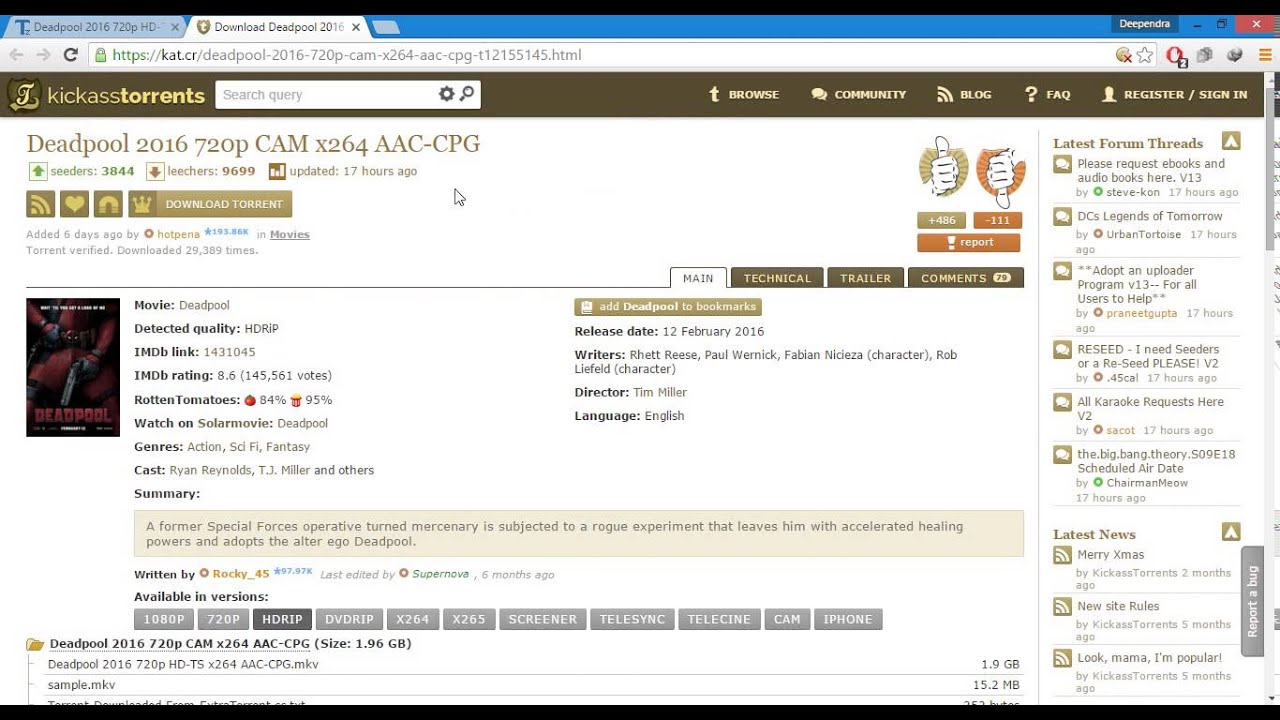Open the Browse menu
This screenshot has height=720, width=1280.
tap(743, 94)
